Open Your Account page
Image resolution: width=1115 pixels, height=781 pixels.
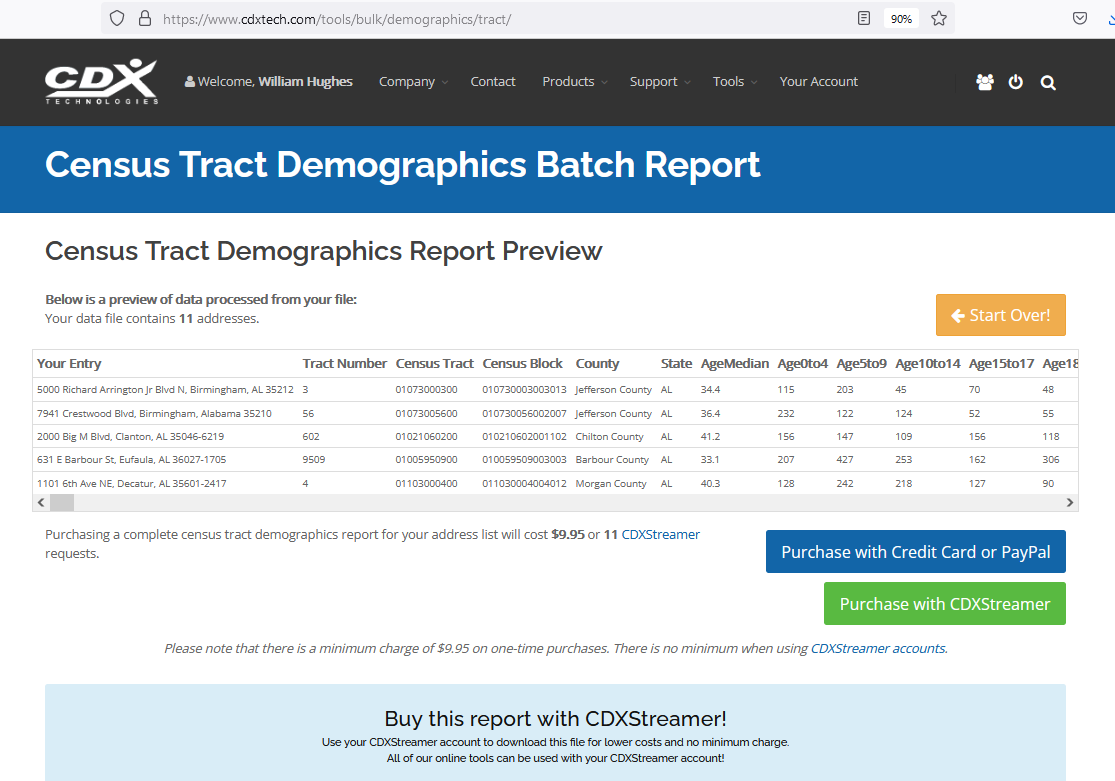tap(818, 82)
